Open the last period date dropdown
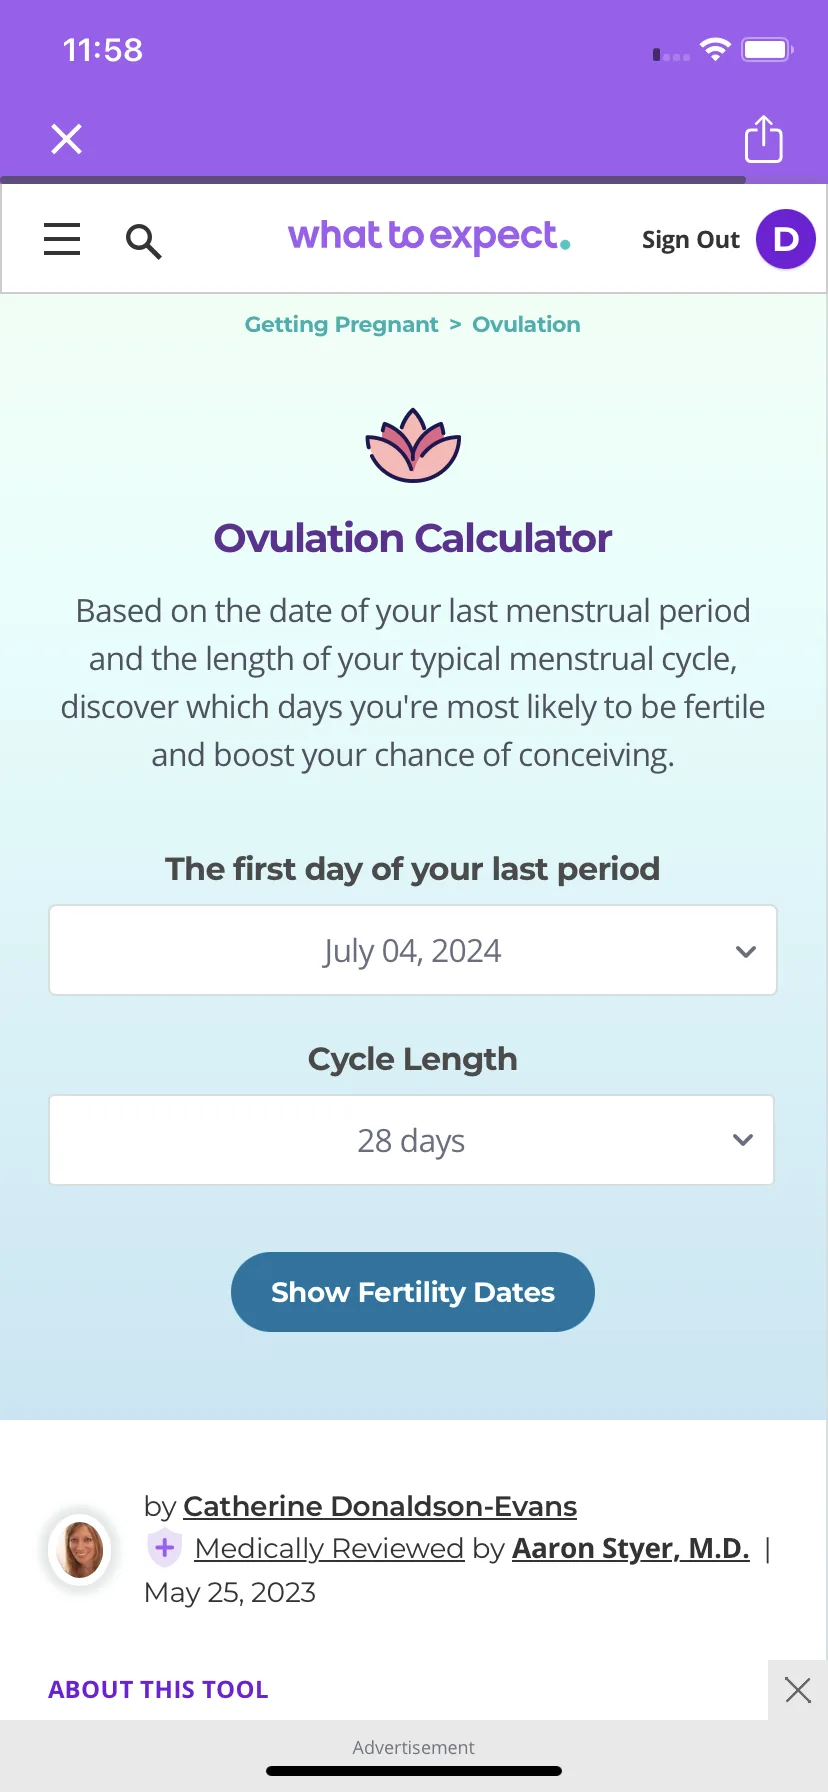Screen dimensions: 828x1792 click(413, 950)
